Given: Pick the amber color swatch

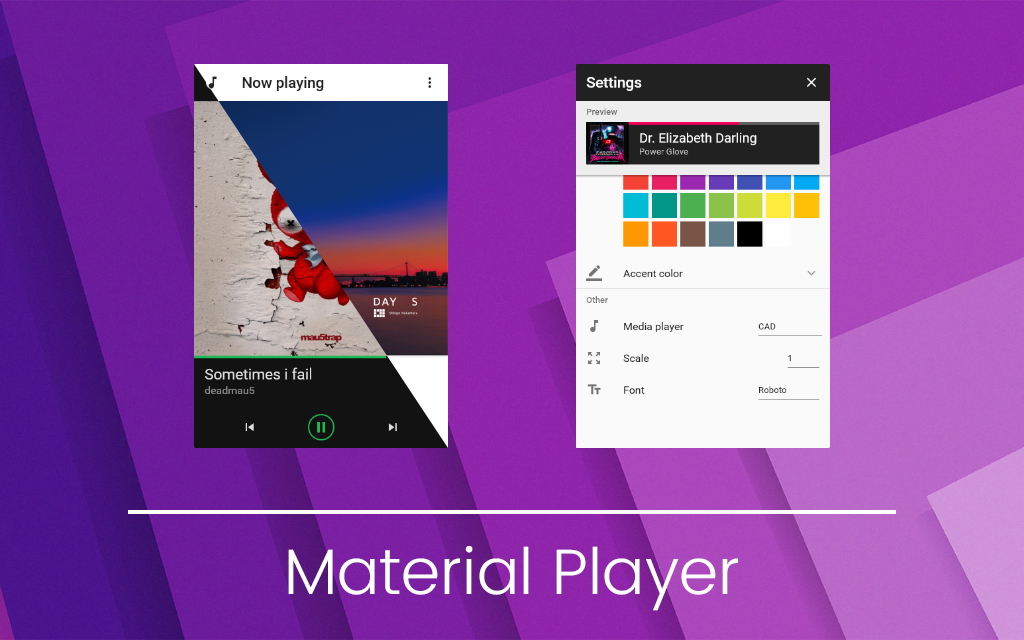Looking at the screenshot, I should point(807,205).
